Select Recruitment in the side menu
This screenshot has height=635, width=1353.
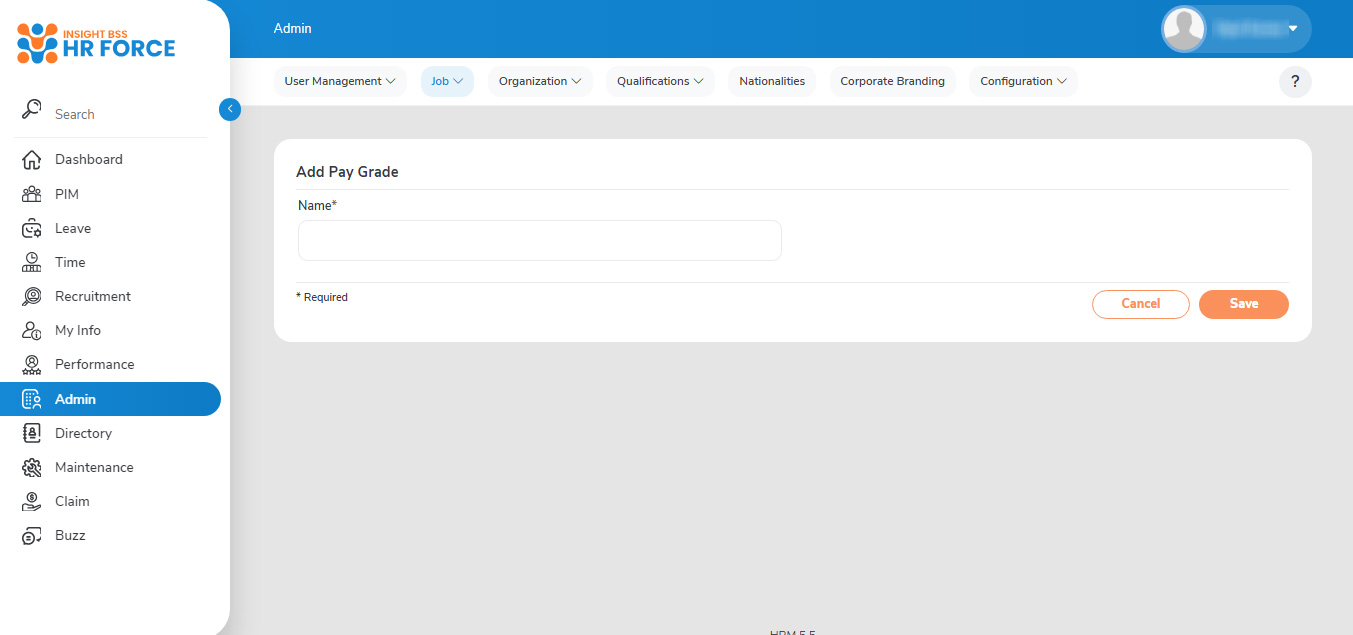coord(93,296)
